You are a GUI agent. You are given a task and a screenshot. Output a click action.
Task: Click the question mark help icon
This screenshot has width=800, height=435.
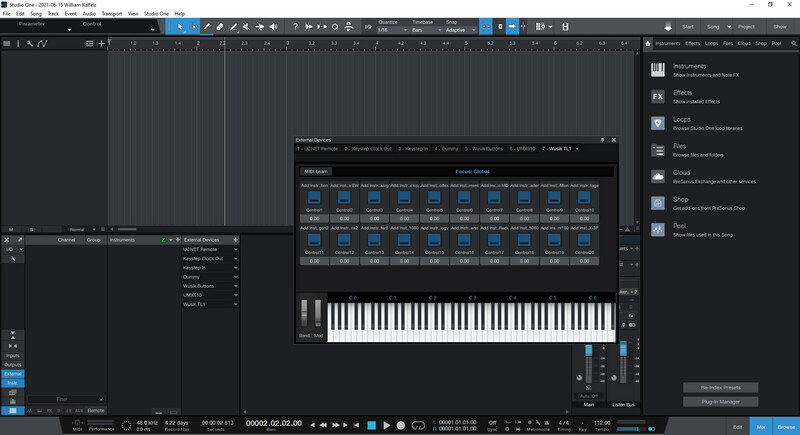tap(295, 27)
